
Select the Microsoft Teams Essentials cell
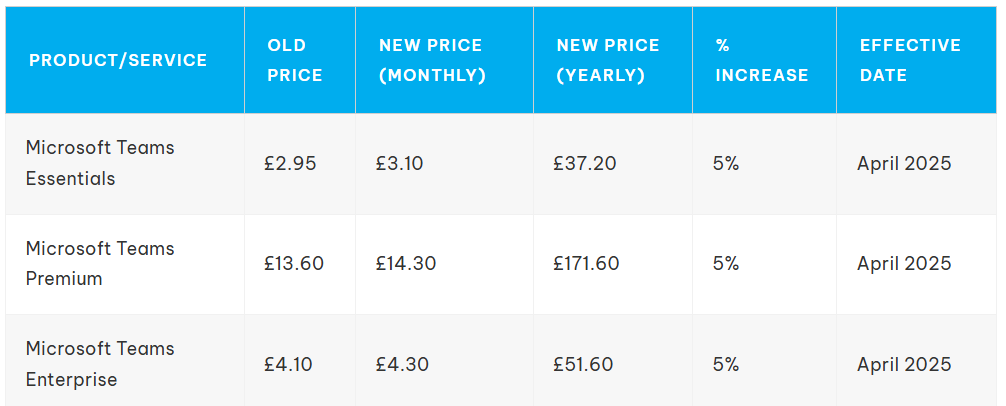click(x=100, y=163)
